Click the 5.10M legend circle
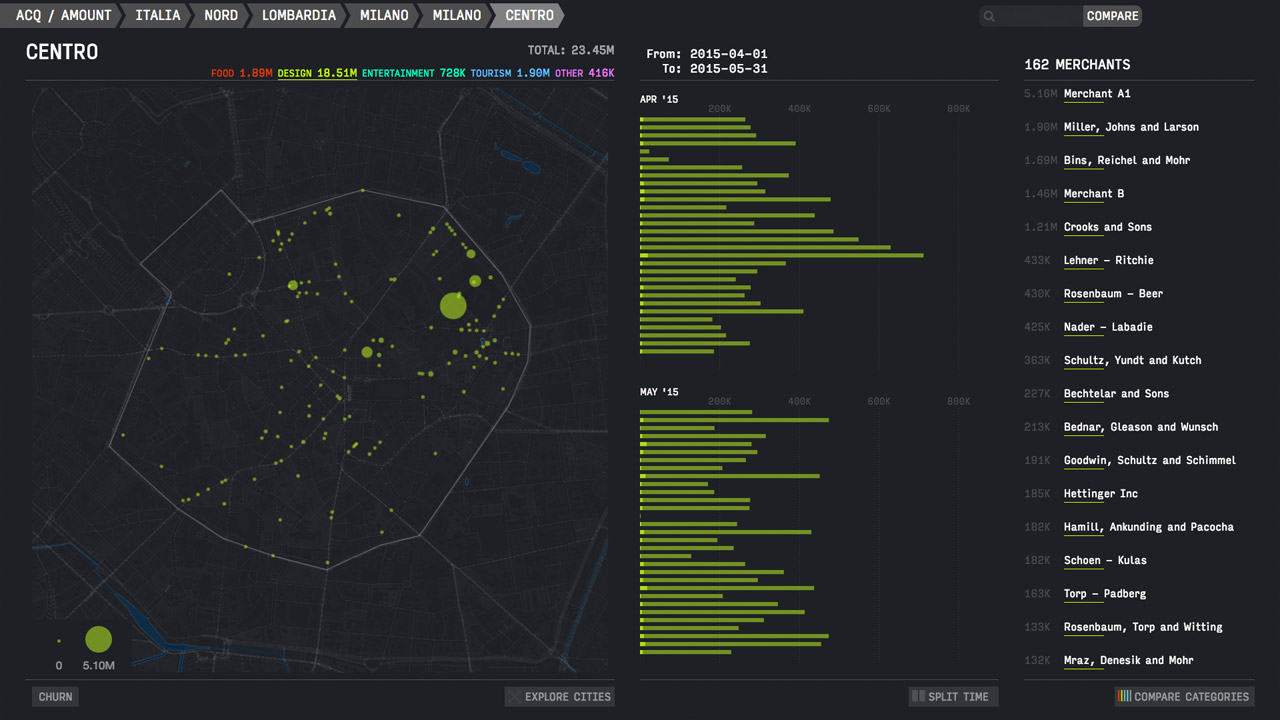 (98, 639)
